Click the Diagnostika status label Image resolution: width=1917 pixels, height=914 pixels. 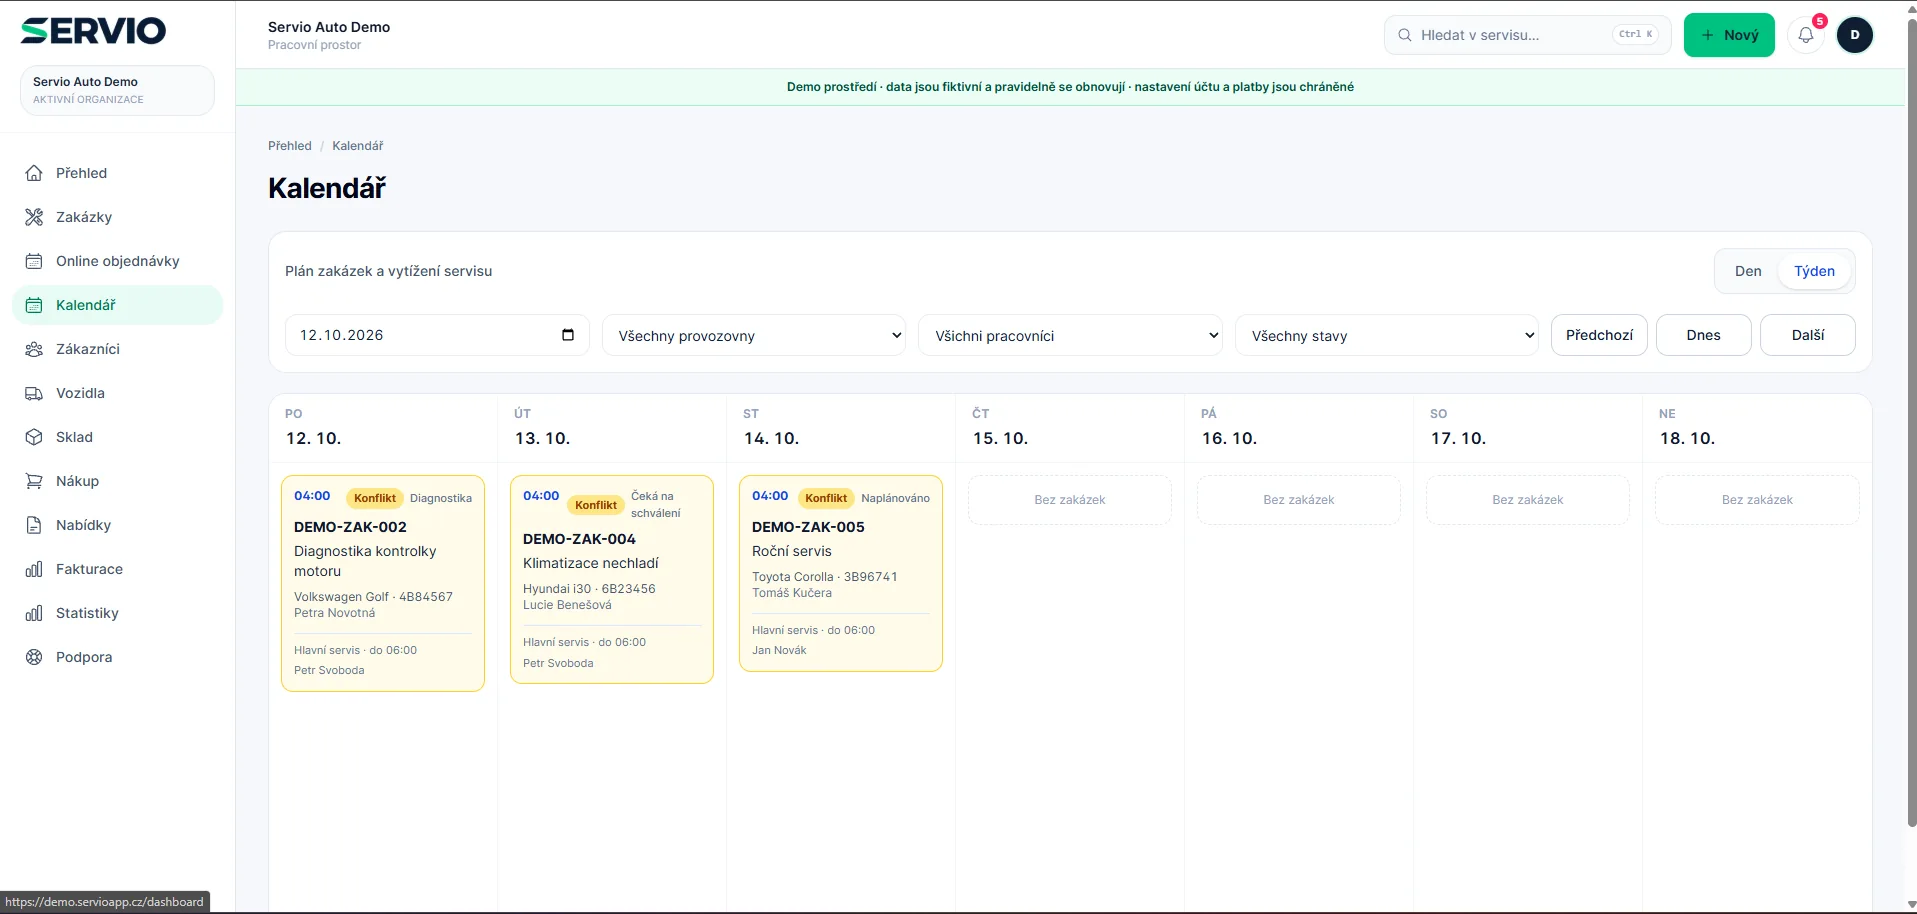point(441,498)
